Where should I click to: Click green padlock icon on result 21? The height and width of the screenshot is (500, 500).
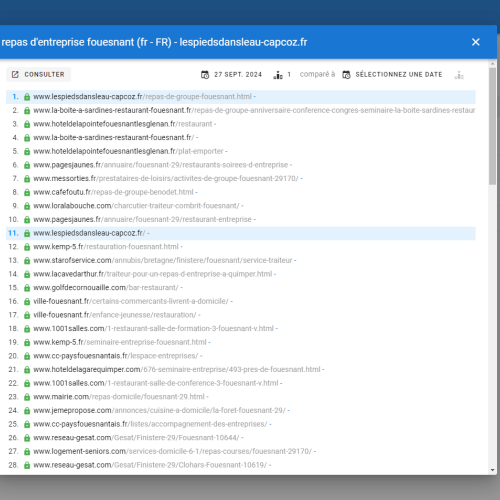coord(27,370)
